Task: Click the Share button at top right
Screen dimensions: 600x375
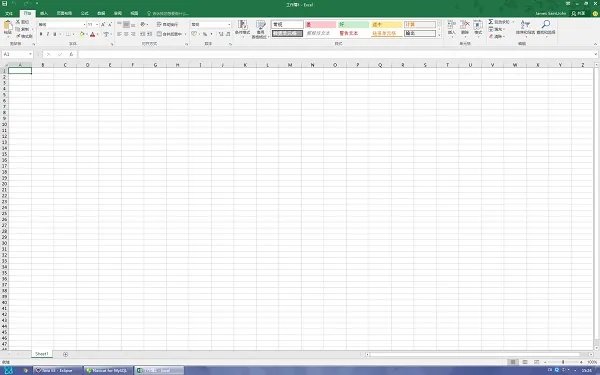Action: pos(579,13)
